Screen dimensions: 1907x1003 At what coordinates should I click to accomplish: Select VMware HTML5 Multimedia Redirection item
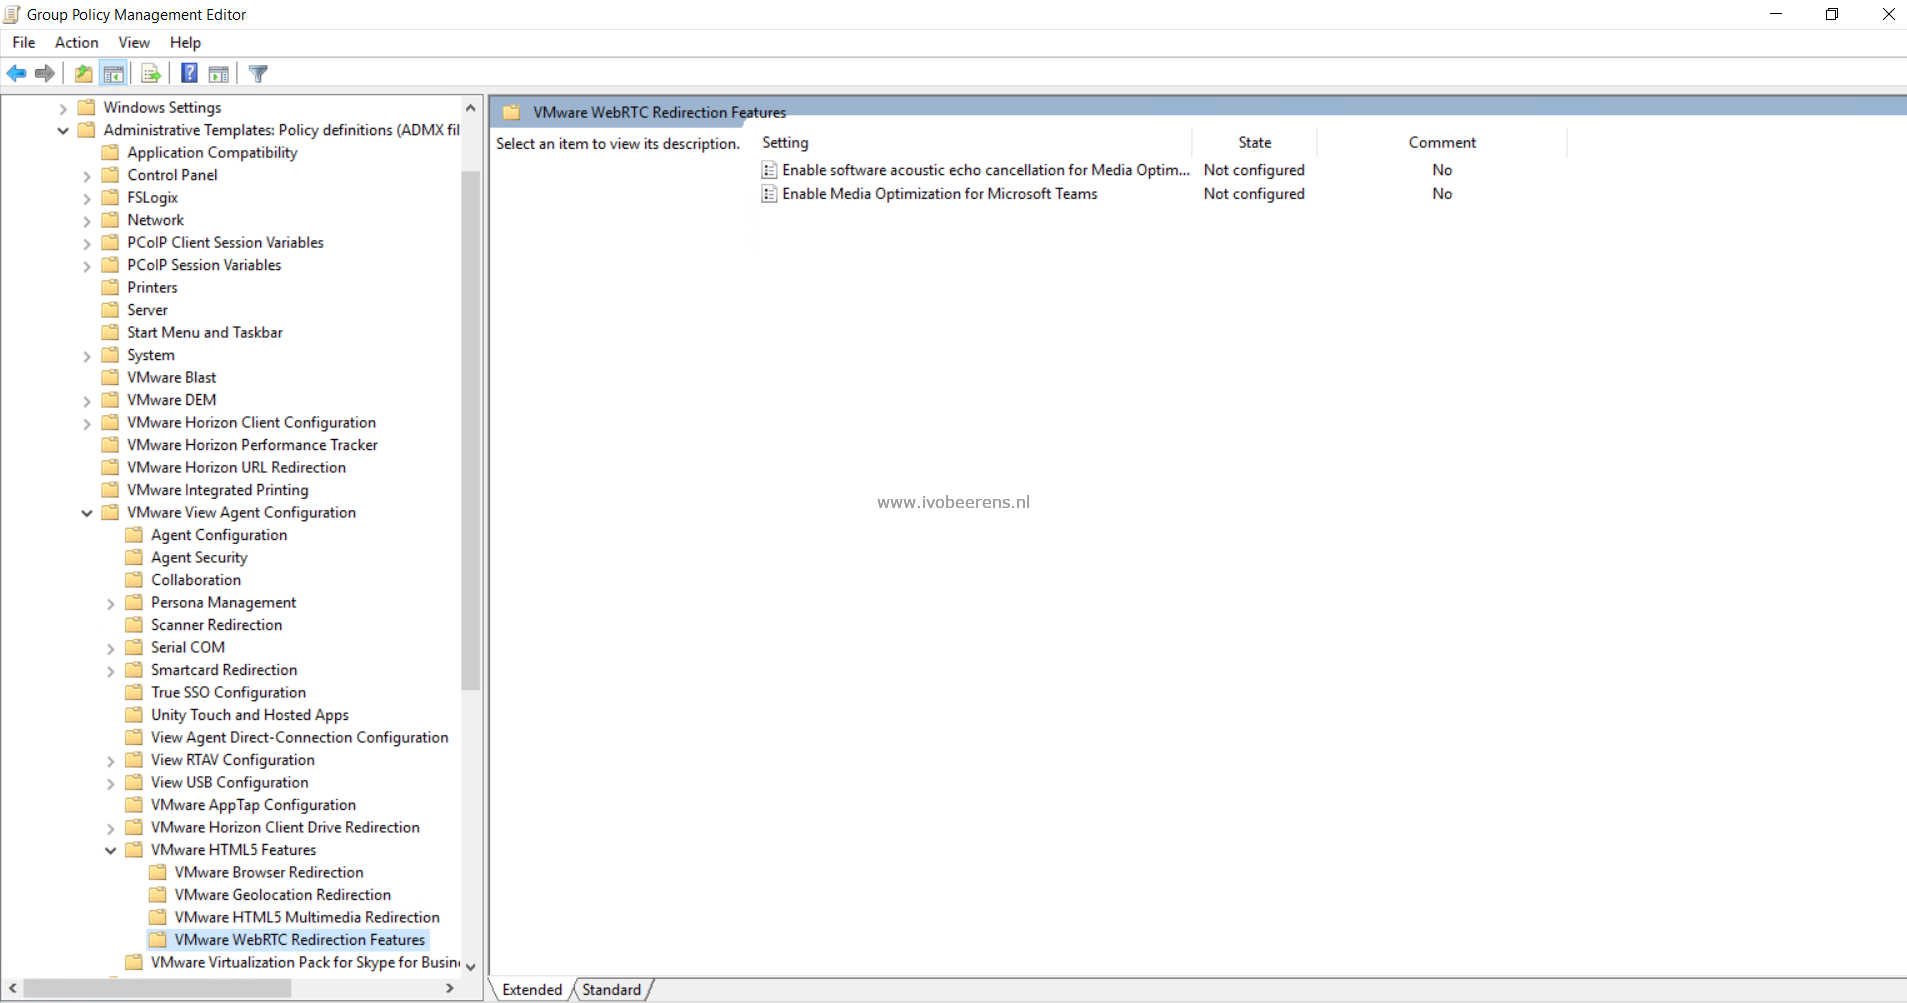(x=307, y=917)
